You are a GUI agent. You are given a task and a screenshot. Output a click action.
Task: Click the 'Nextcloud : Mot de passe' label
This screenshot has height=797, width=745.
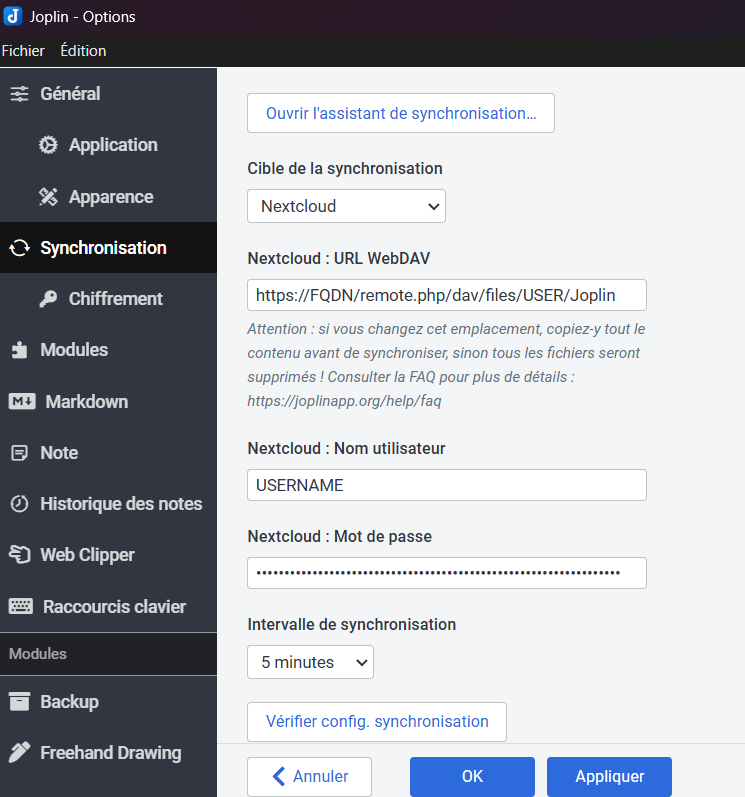tap(339, 536)
